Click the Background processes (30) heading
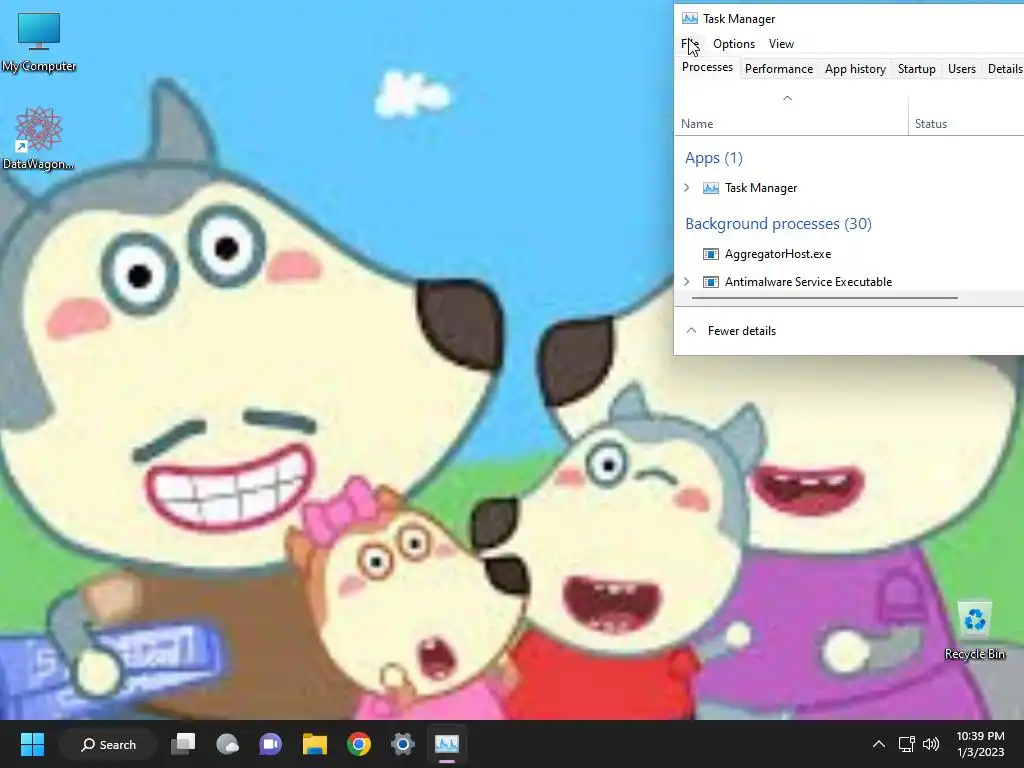 (x=778, y=224)
